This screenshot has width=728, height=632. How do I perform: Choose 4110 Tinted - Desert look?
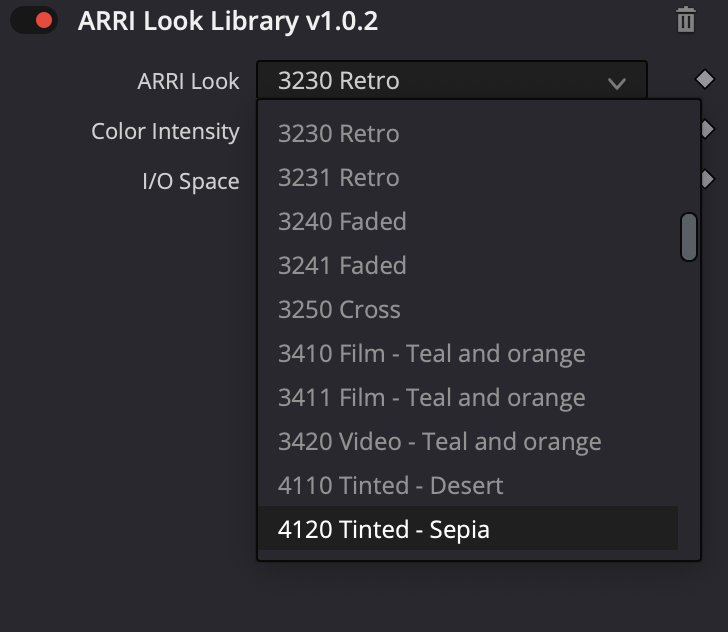point(468,486)
